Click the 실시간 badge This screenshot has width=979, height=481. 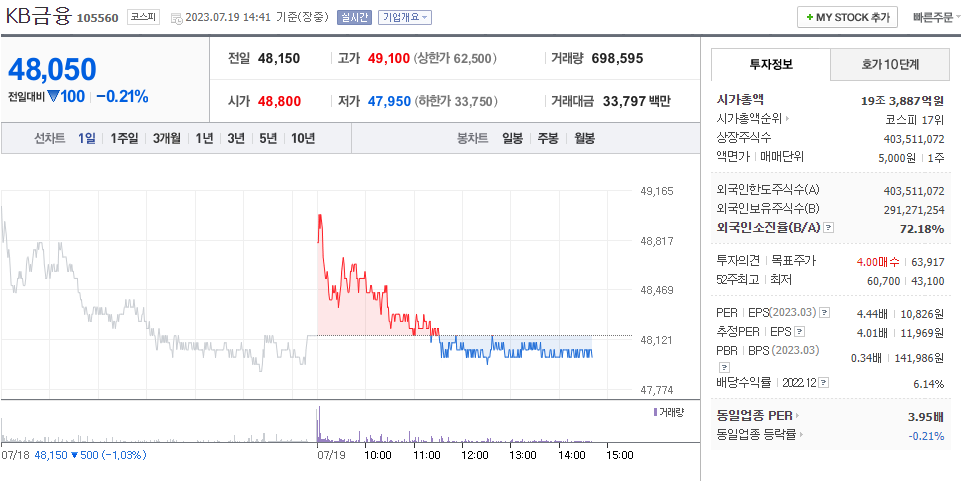(x=355, y=17)
